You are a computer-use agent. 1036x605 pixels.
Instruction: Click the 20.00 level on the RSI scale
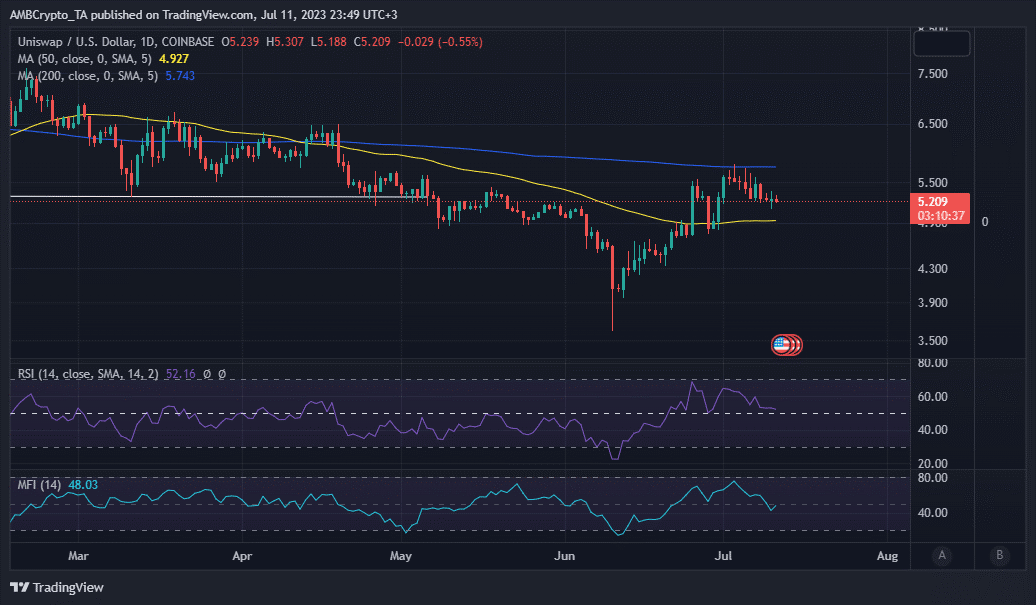932,463
